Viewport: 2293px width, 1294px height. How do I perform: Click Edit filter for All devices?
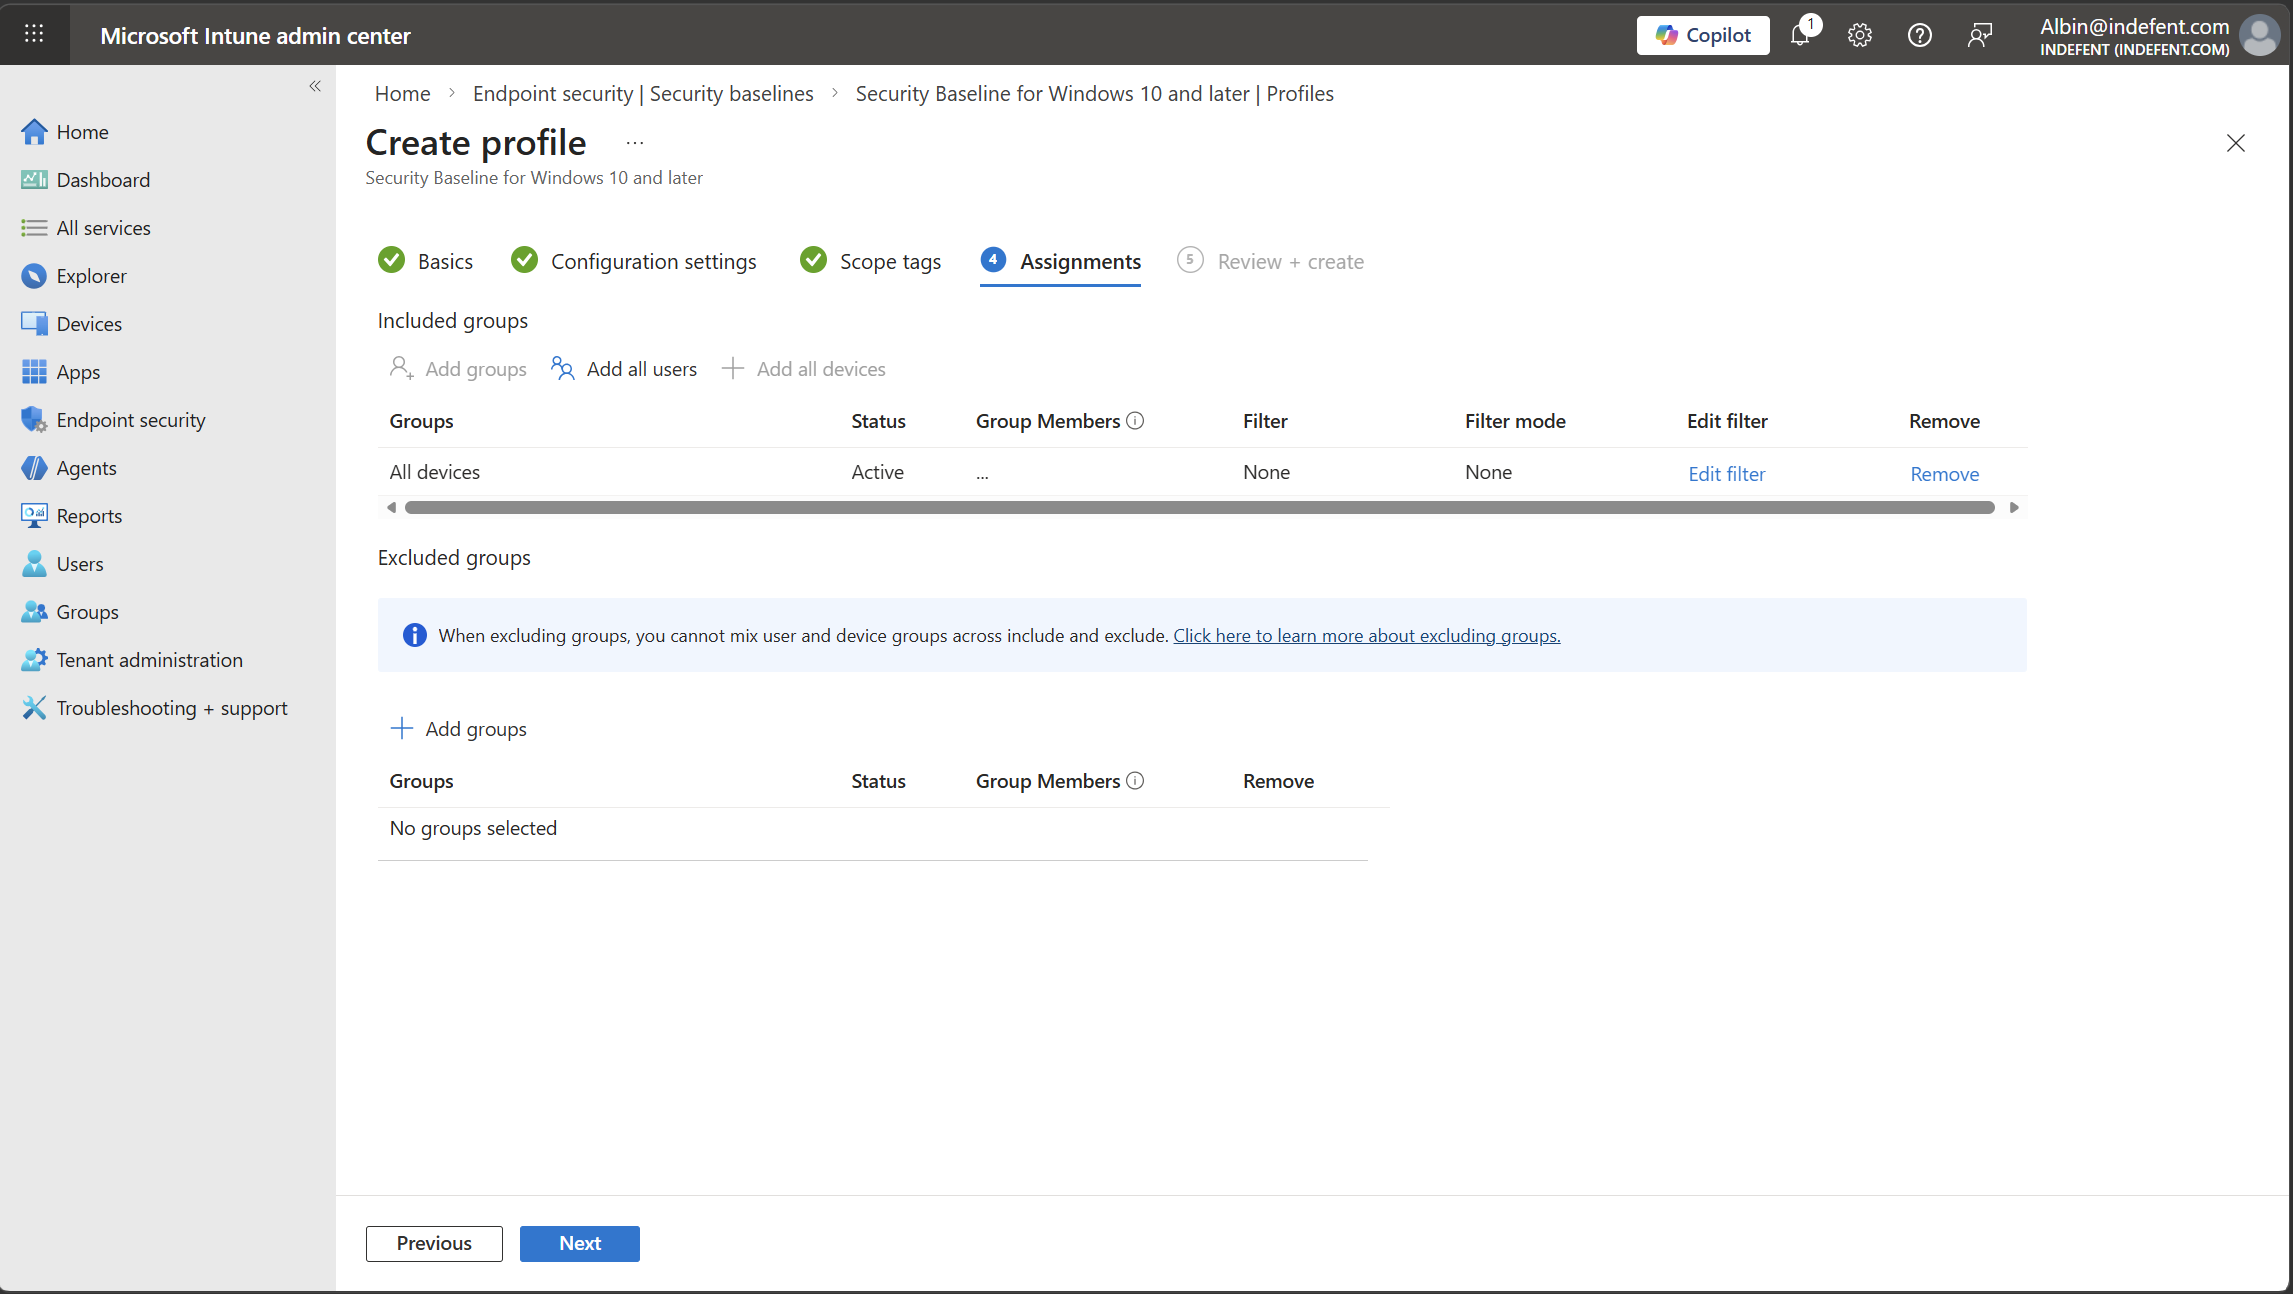click(x=1726, y=474)
